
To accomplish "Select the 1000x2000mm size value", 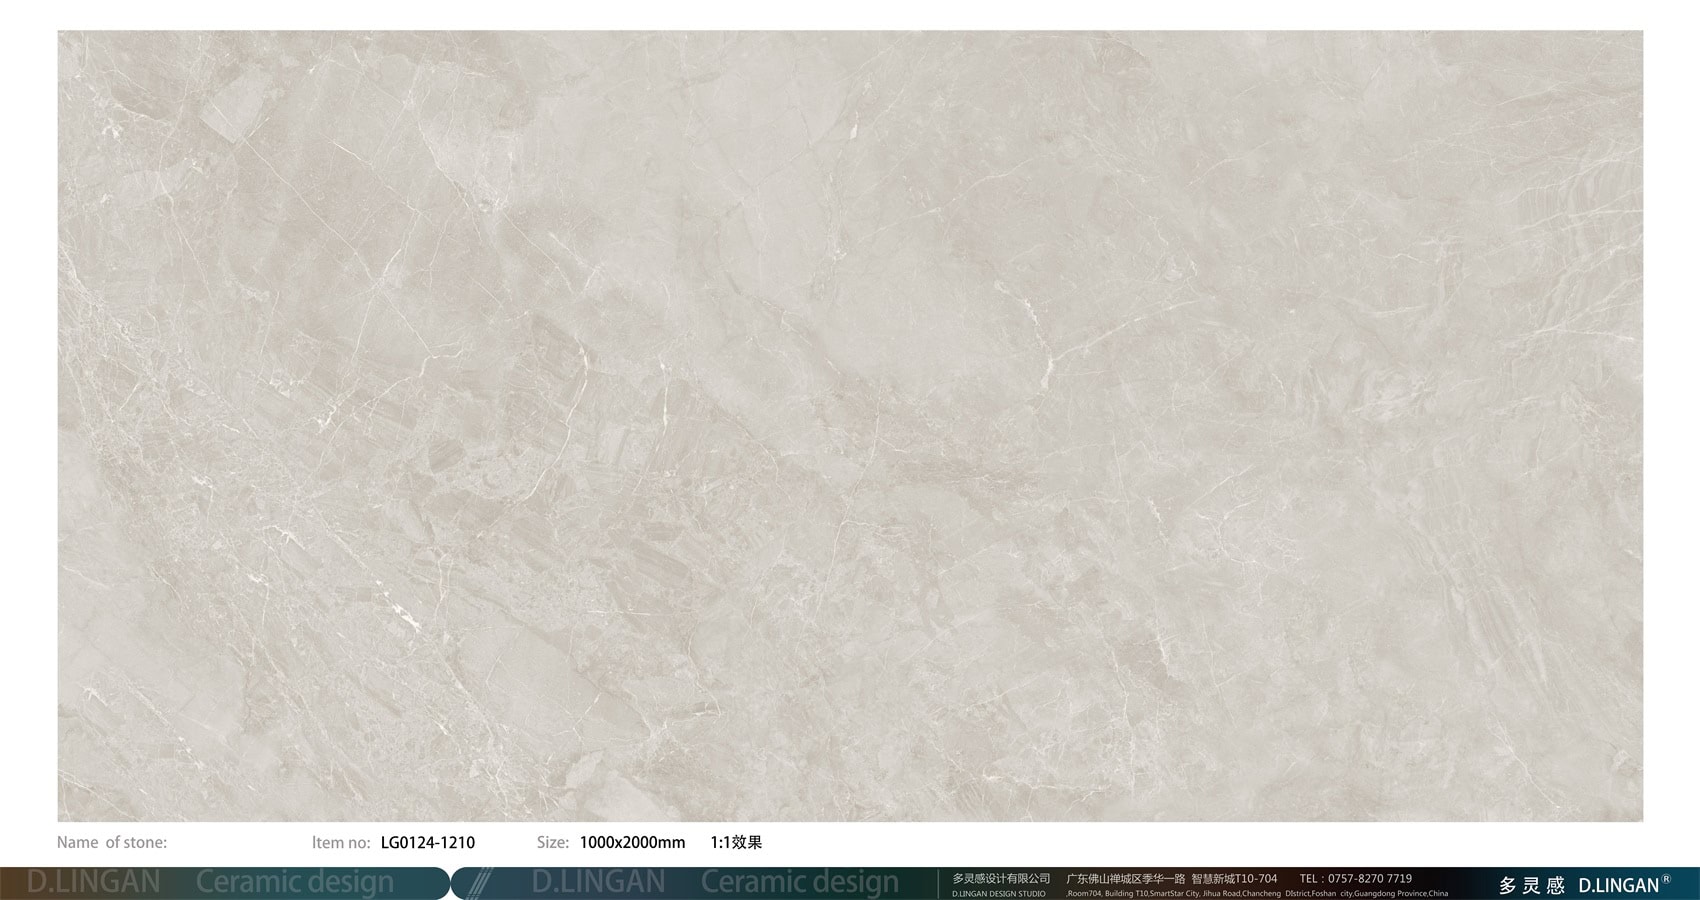I will point(632,842).
